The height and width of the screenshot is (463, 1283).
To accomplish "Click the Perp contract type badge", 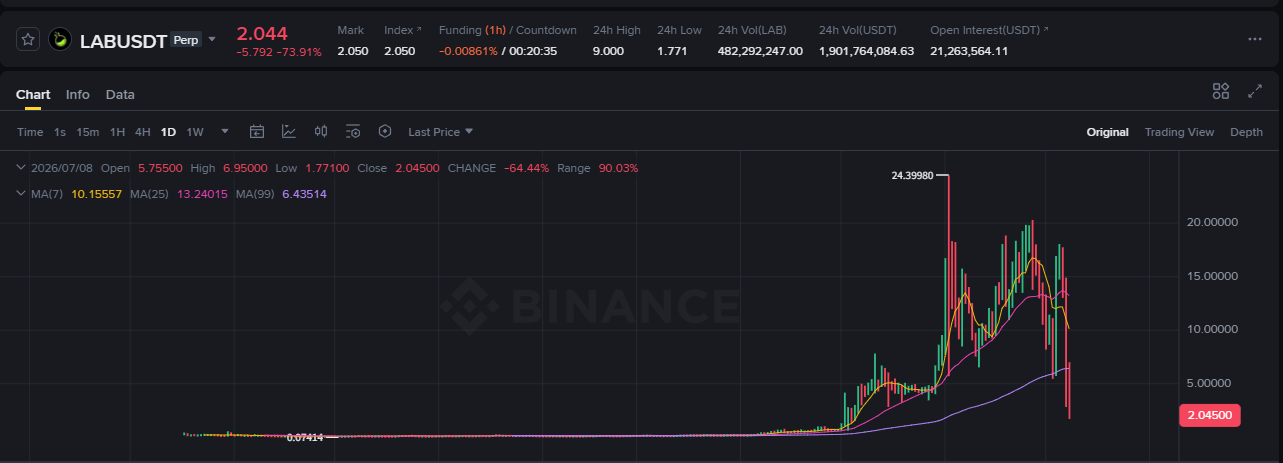I will point(186,40).
